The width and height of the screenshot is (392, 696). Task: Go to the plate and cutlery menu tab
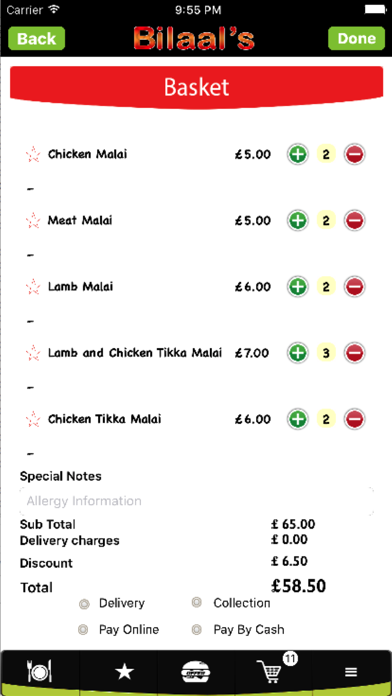(x=40, y=672)
